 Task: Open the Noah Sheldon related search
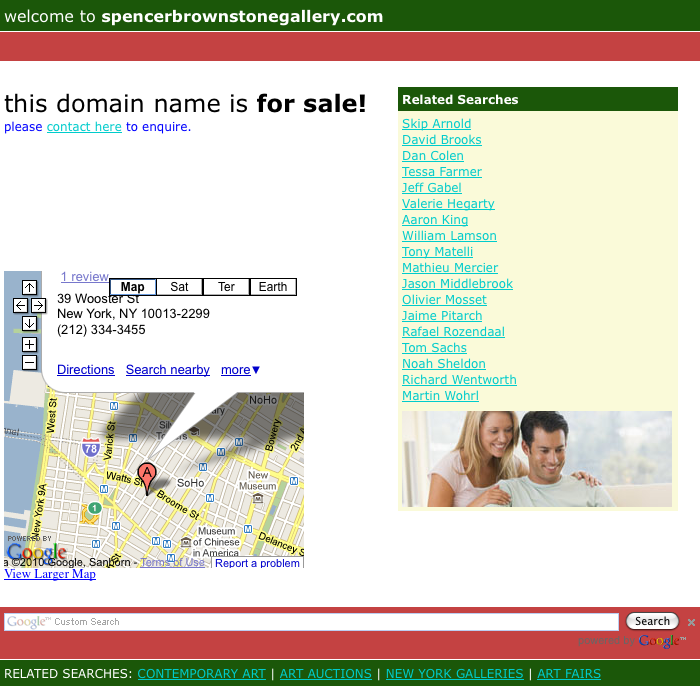pyautogui.click(x=444, y=364)
